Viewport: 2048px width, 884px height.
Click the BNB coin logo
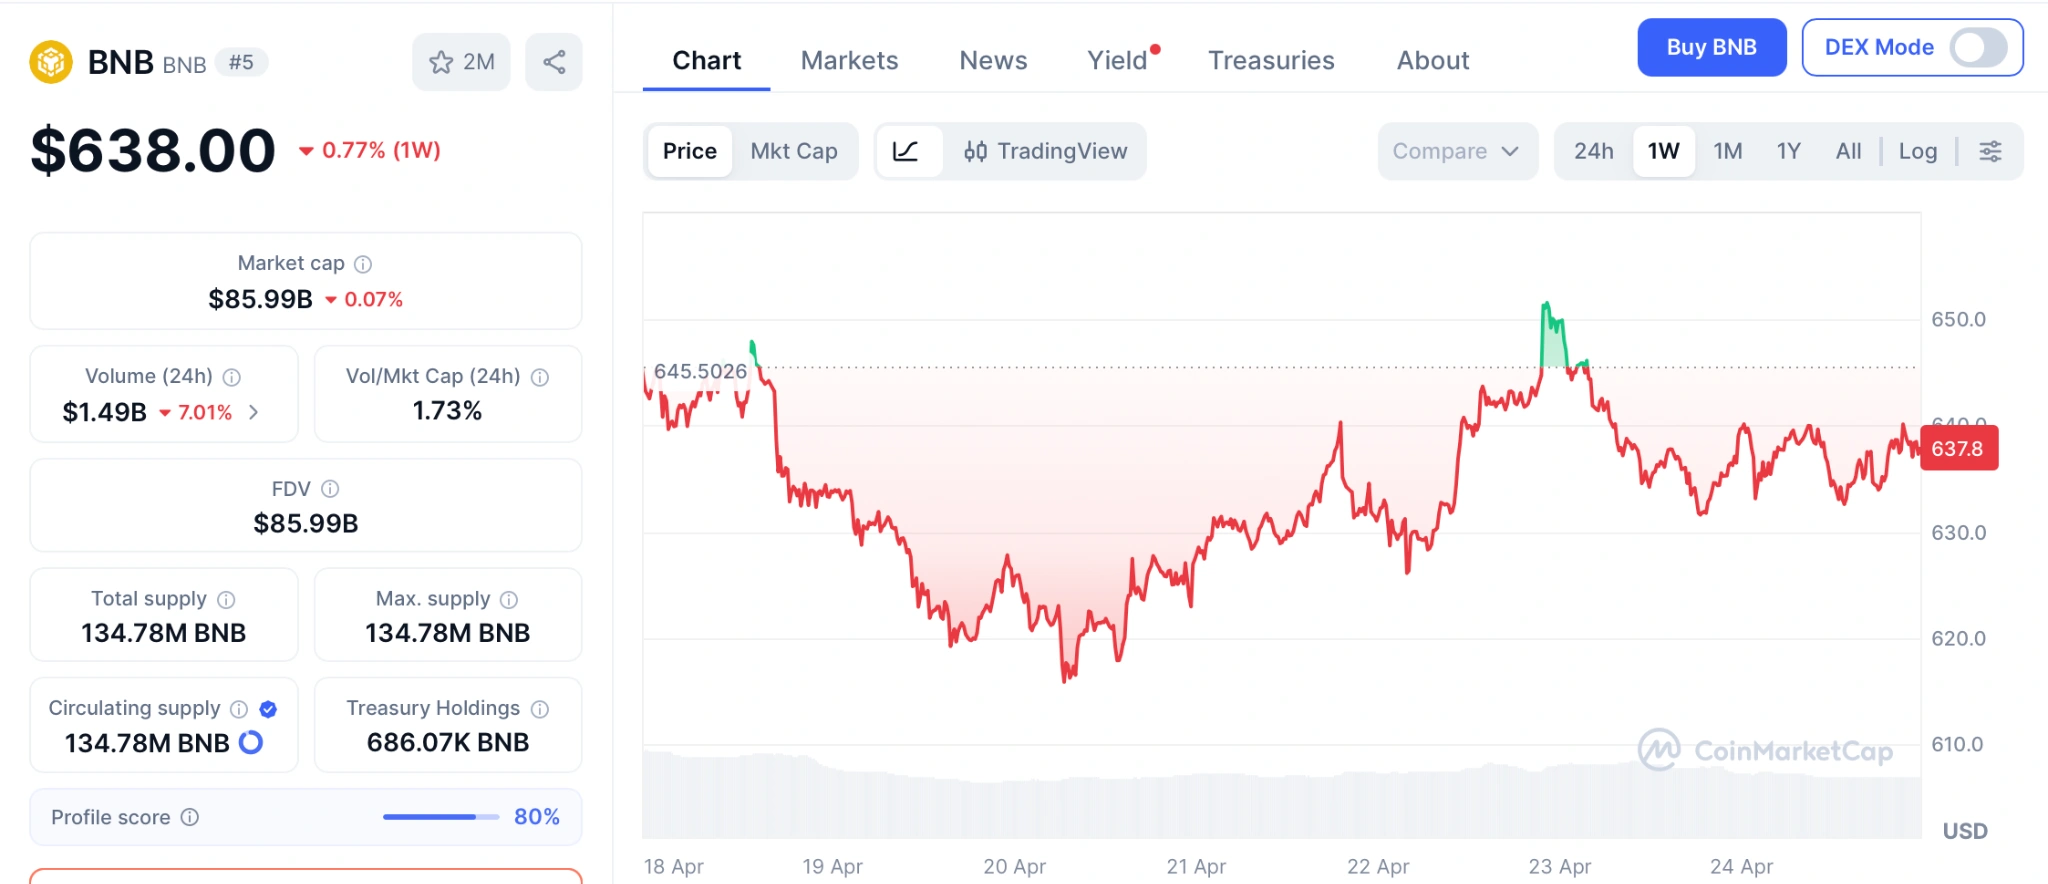(x=50, y=61)
